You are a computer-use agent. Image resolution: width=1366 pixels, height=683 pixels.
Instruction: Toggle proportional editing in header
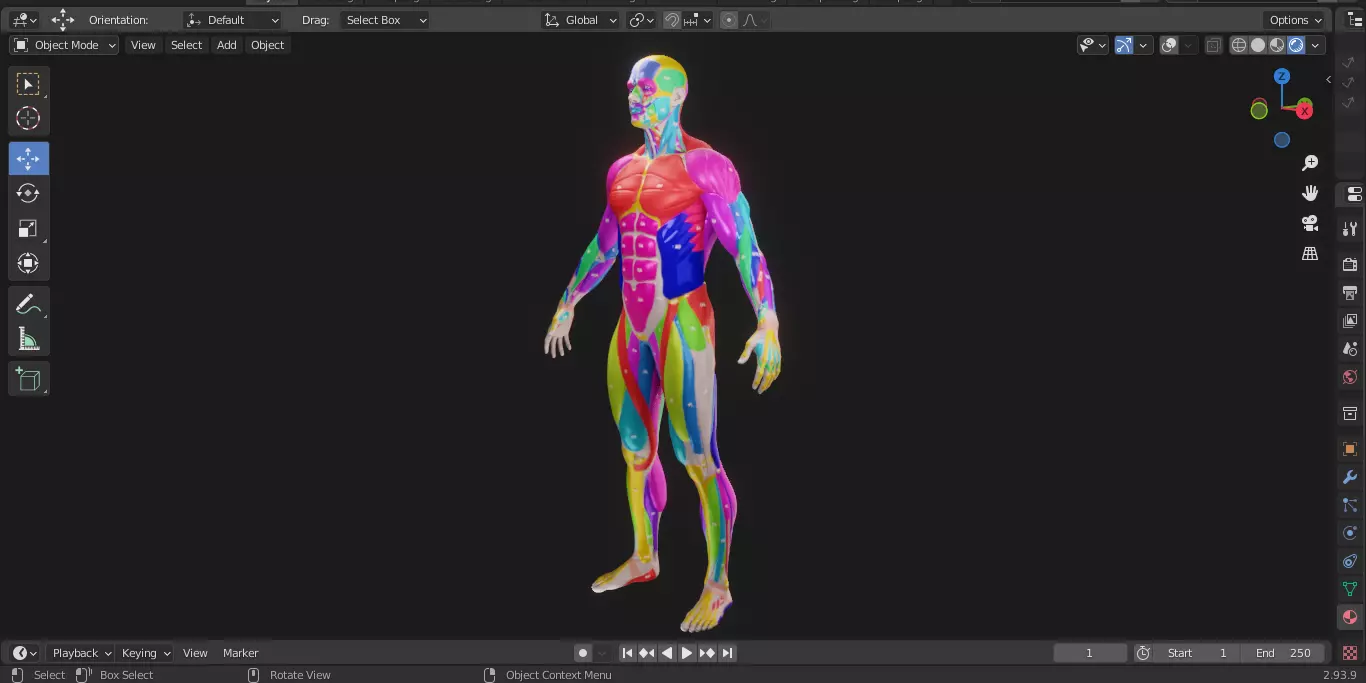point(729,20)
